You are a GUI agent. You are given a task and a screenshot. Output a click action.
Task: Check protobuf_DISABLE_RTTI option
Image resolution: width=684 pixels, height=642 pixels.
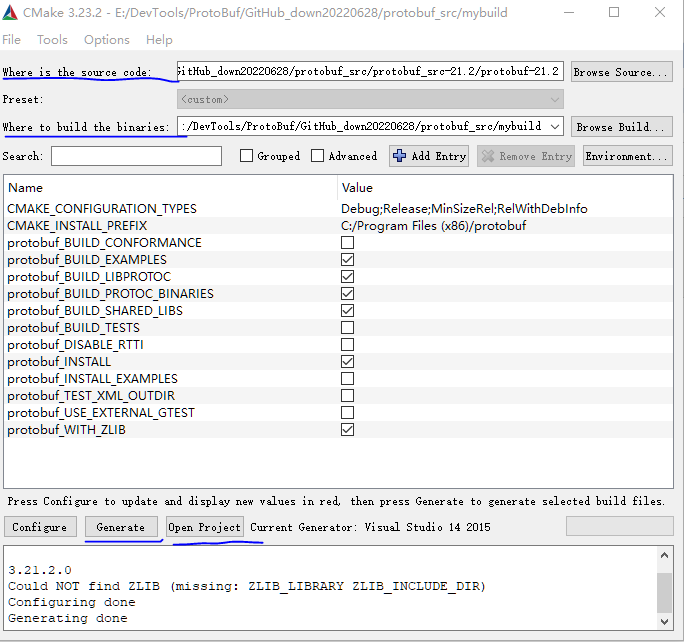pos(347,345)
